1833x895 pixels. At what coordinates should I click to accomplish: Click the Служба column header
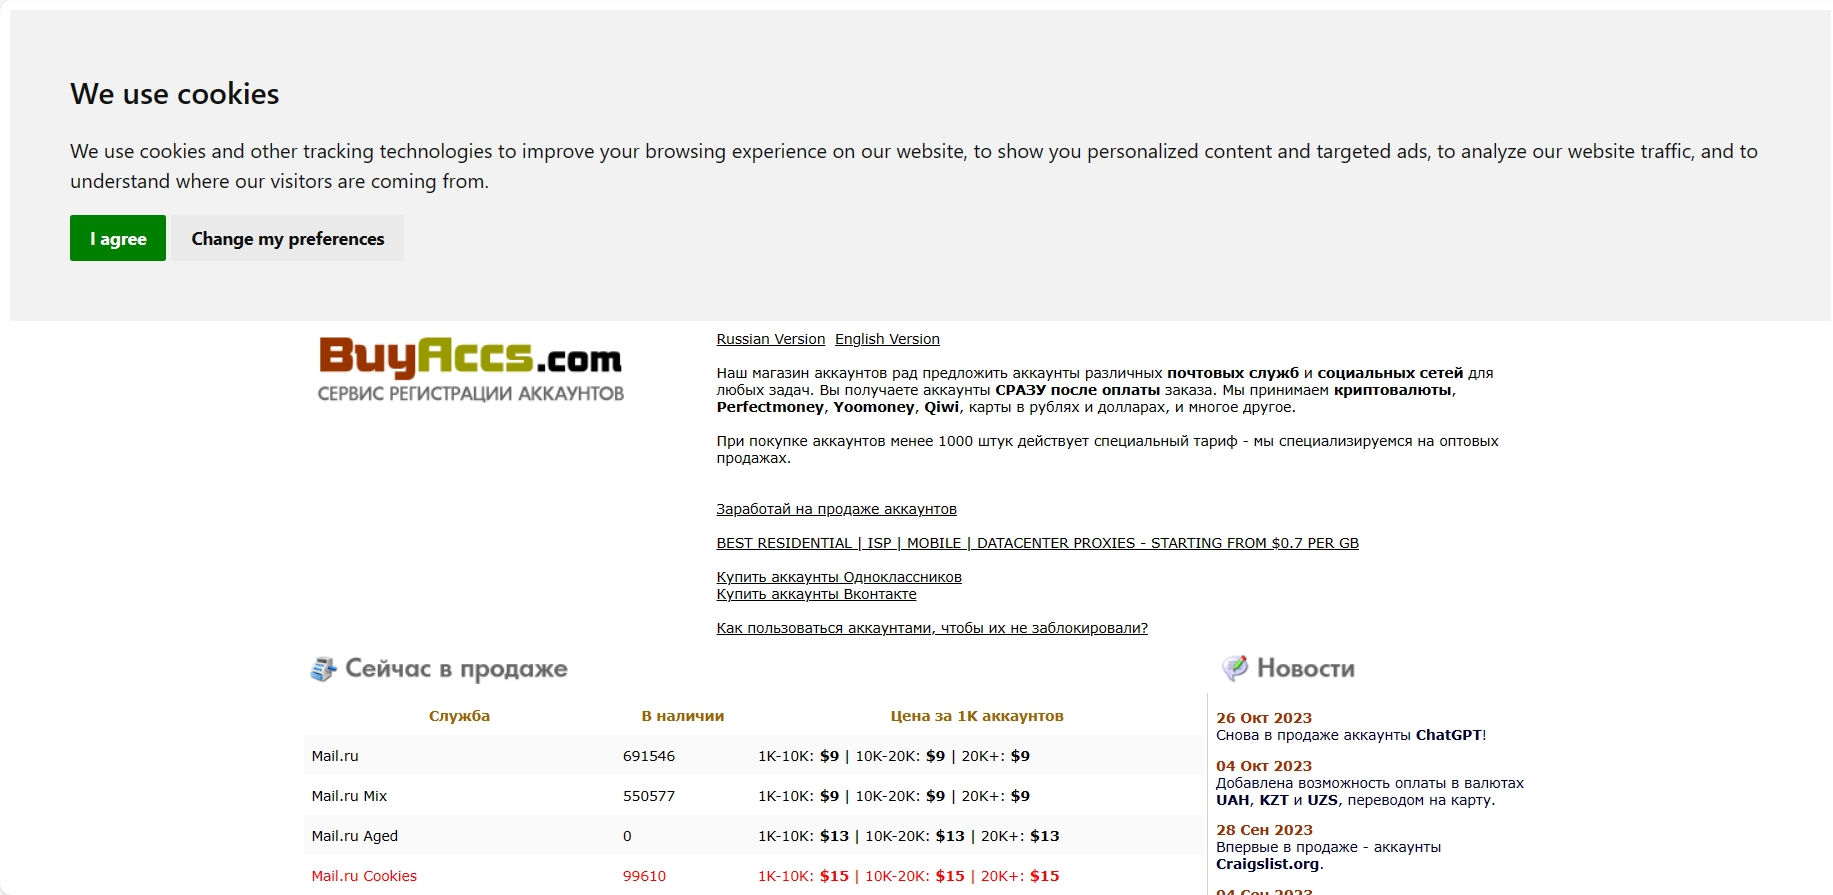pyautogui.click(x=459, y=716)
